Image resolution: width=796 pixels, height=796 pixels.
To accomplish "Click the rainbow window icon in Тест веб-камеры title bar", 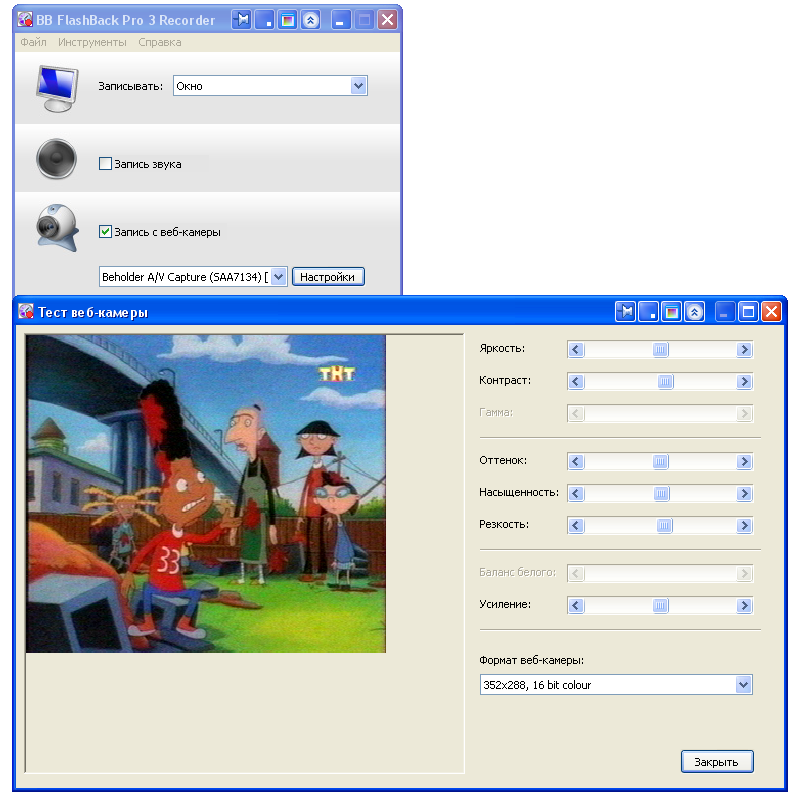I will click(671, 312).
